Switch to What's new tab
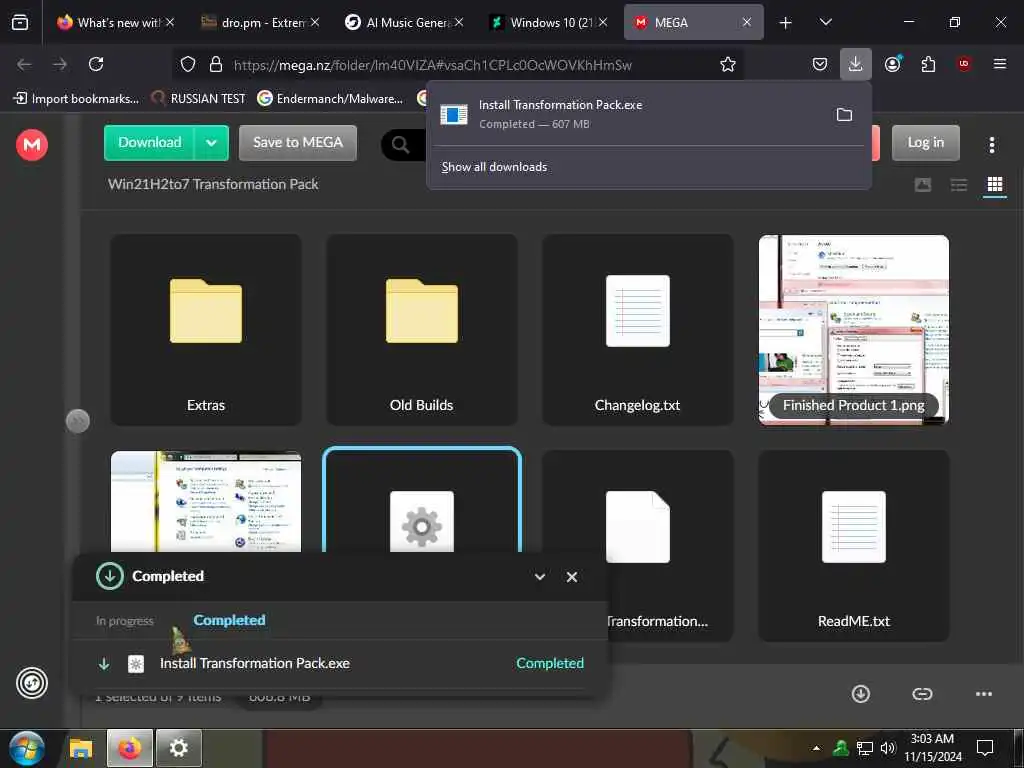Screen dimensions: 1024x768 (x=116, y=22)
